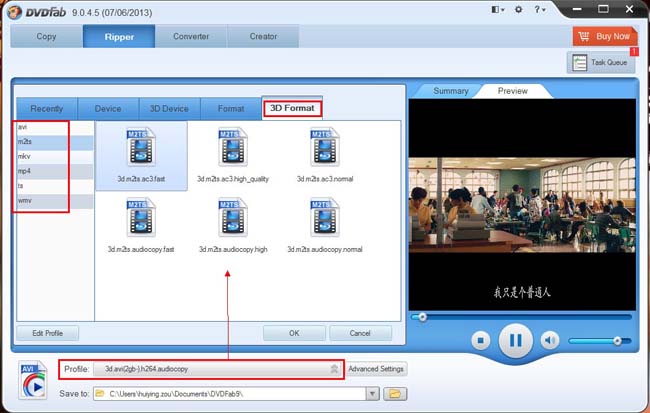
Task: Click the Cancel button
Action: point(360,333)
